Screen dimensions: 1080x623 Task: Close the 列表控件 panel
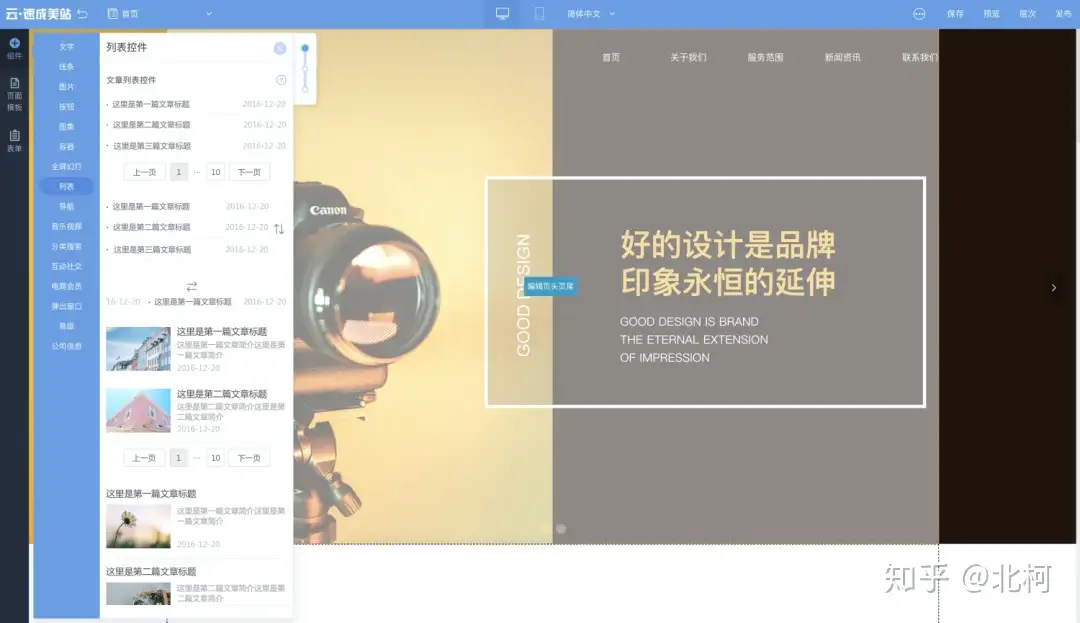(280, 48)
